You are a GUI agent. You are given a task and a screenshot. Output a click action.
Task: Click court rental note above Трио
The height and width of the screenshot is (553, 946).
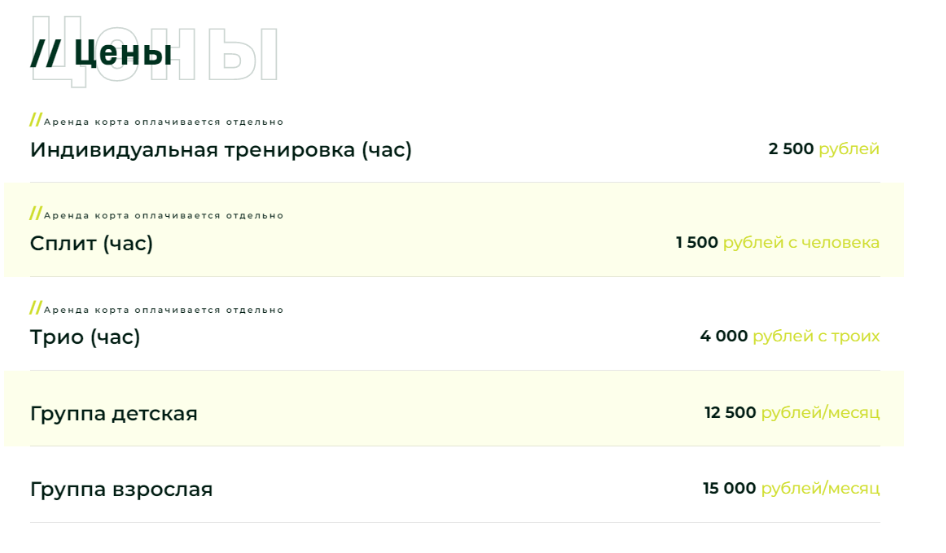coord(164,310)
